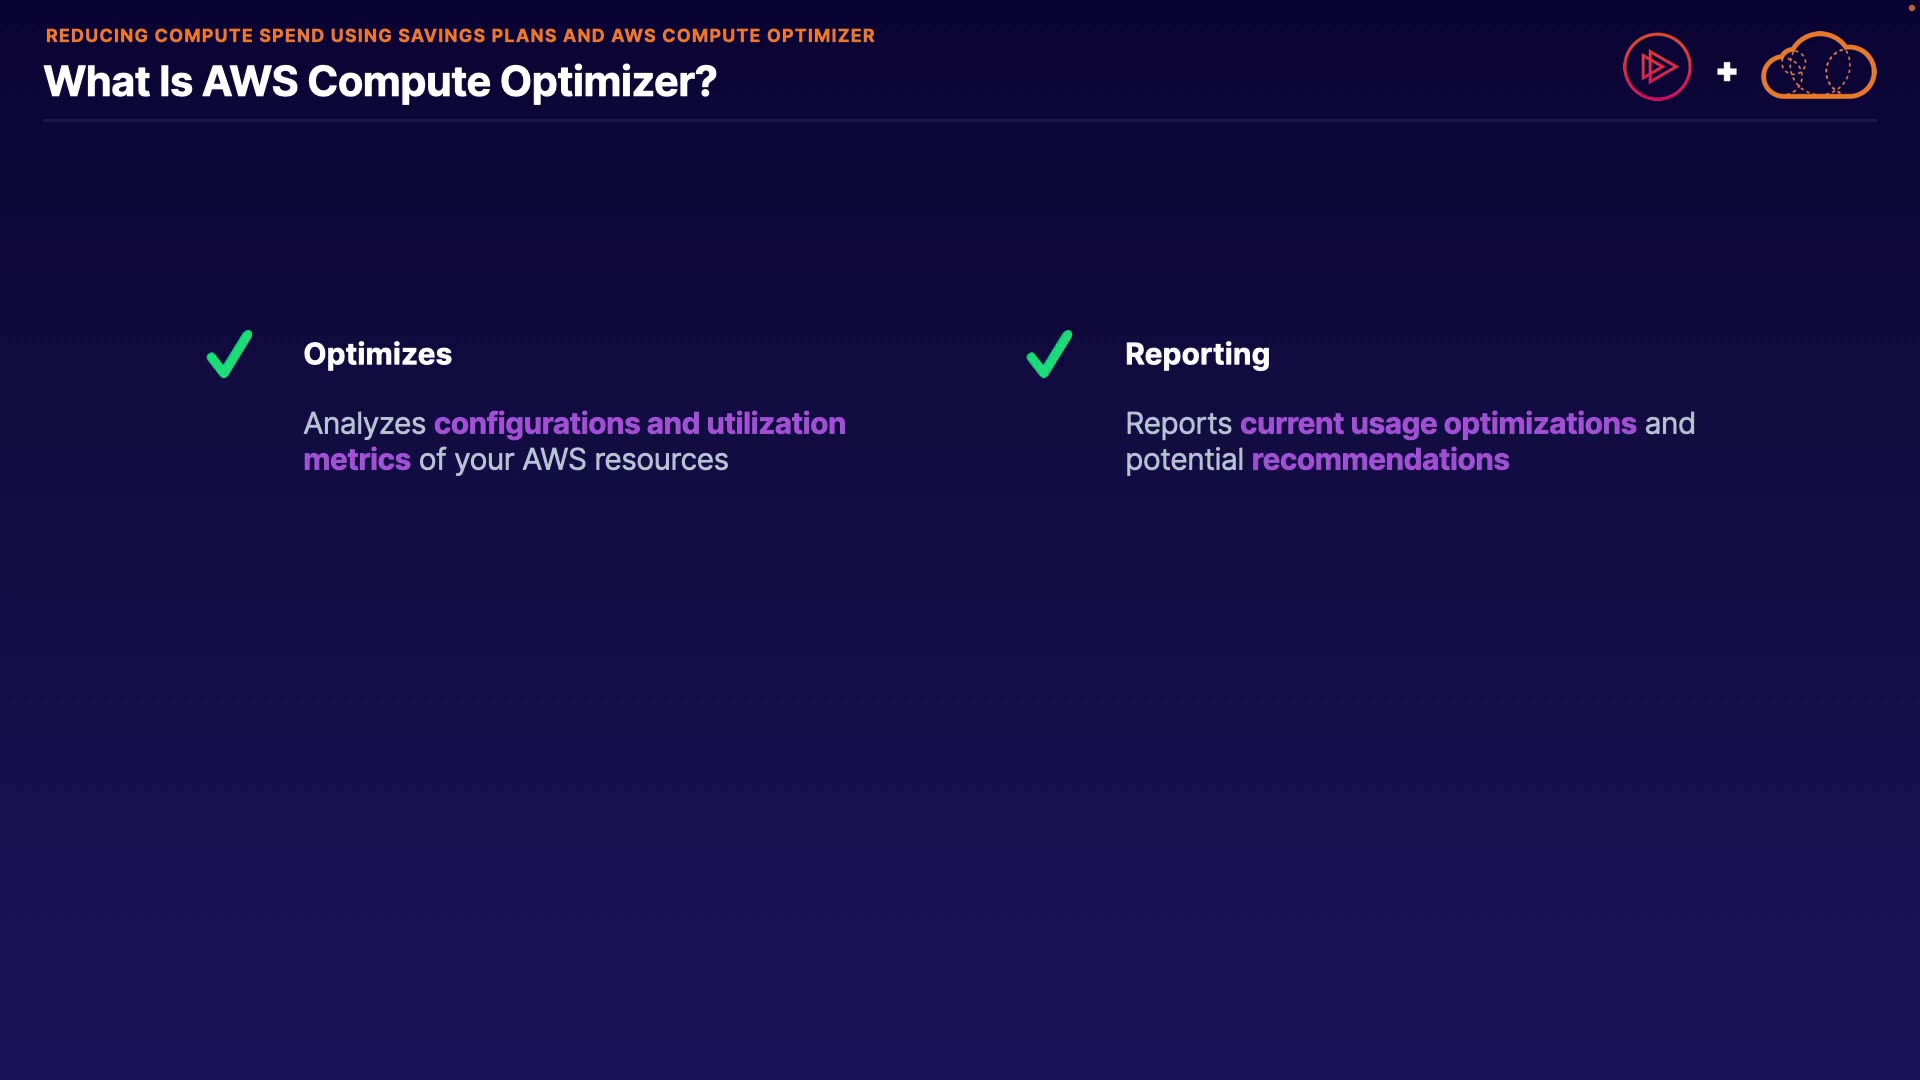Click the purple text configurations and utilization
Screen dimensions: 1920x1080
[639, 423]
